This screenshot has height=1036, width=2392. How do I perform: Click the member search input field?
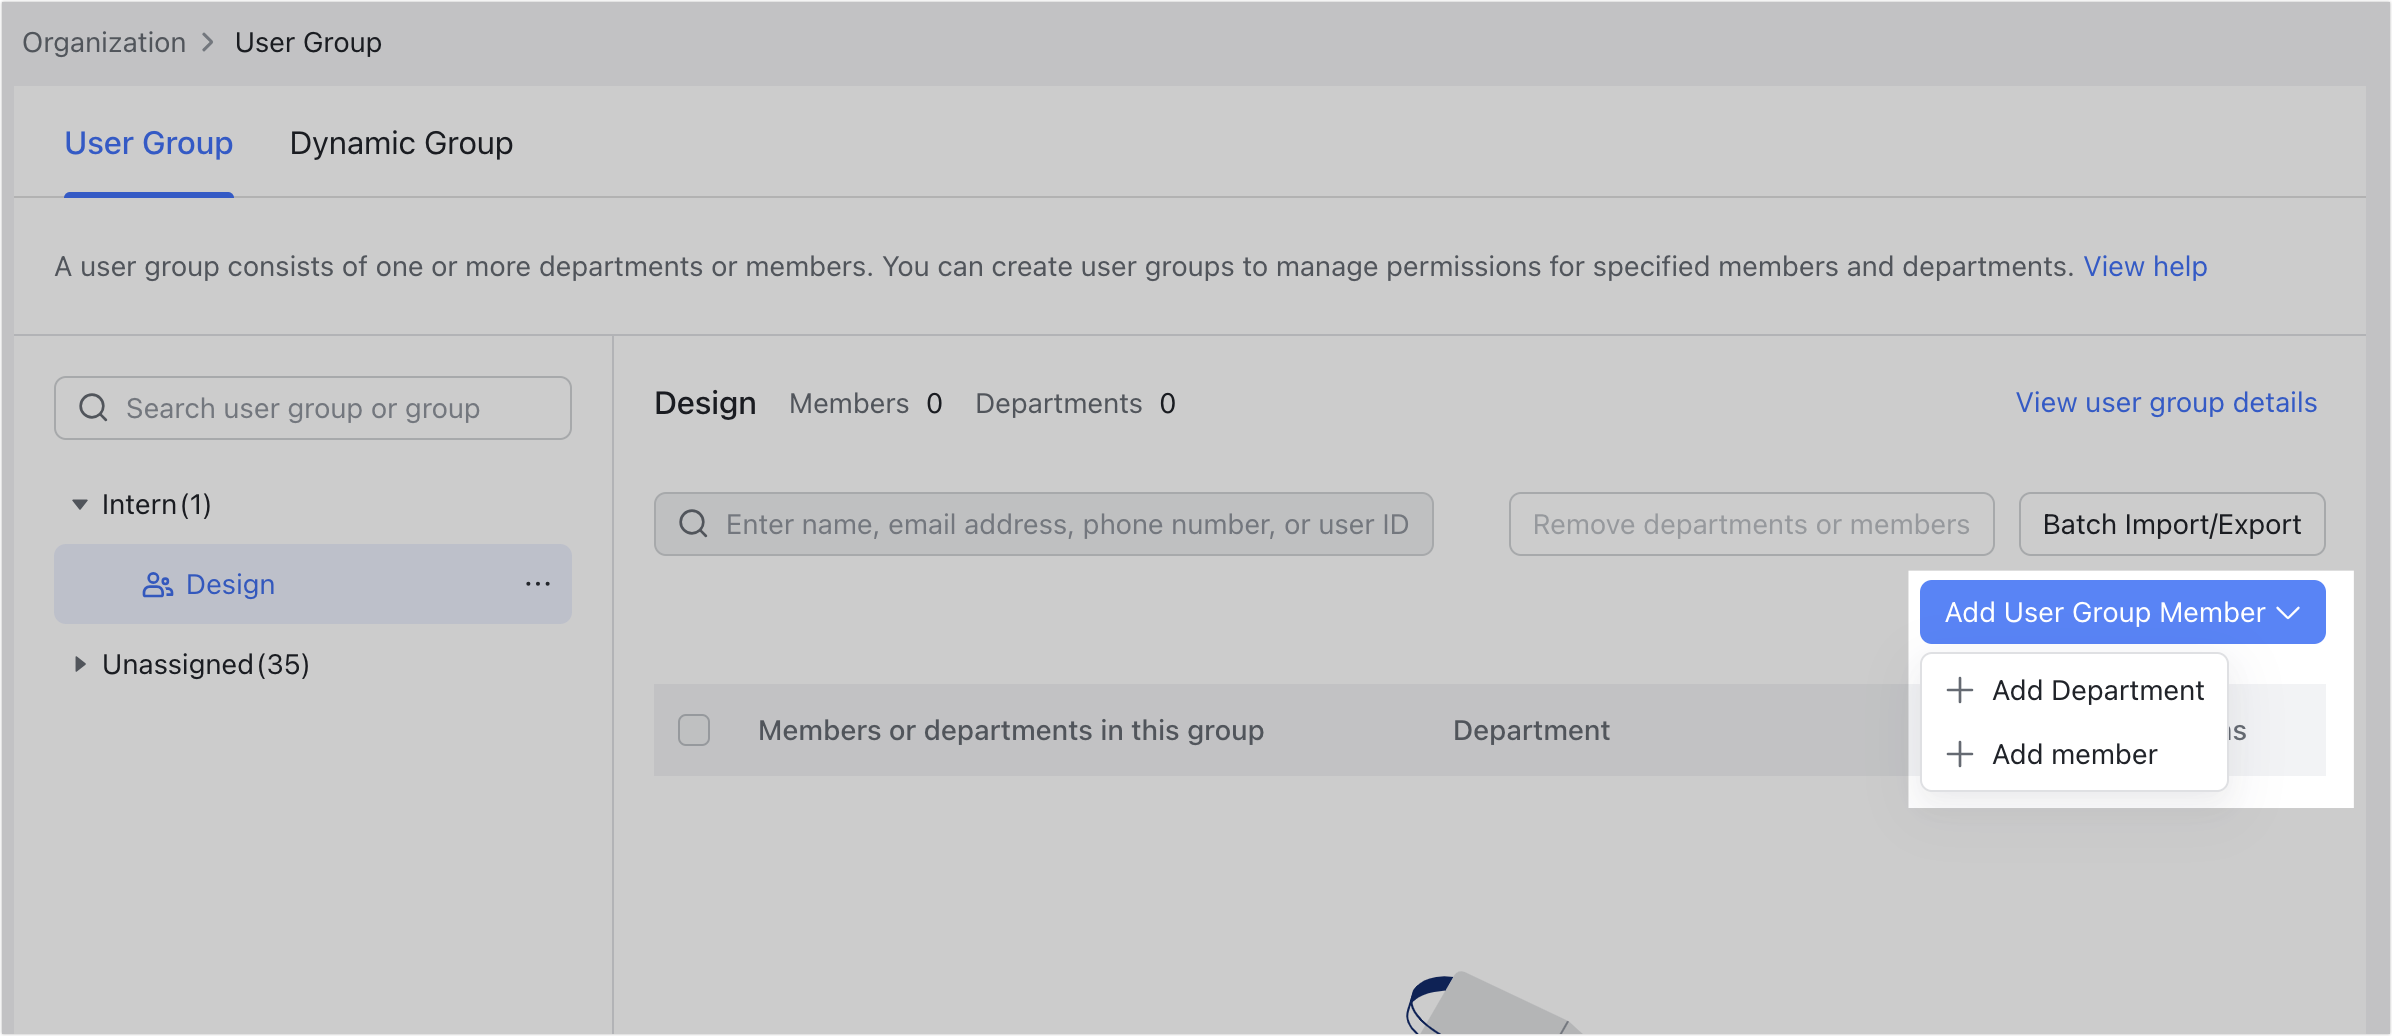[x=1050, y=523]
